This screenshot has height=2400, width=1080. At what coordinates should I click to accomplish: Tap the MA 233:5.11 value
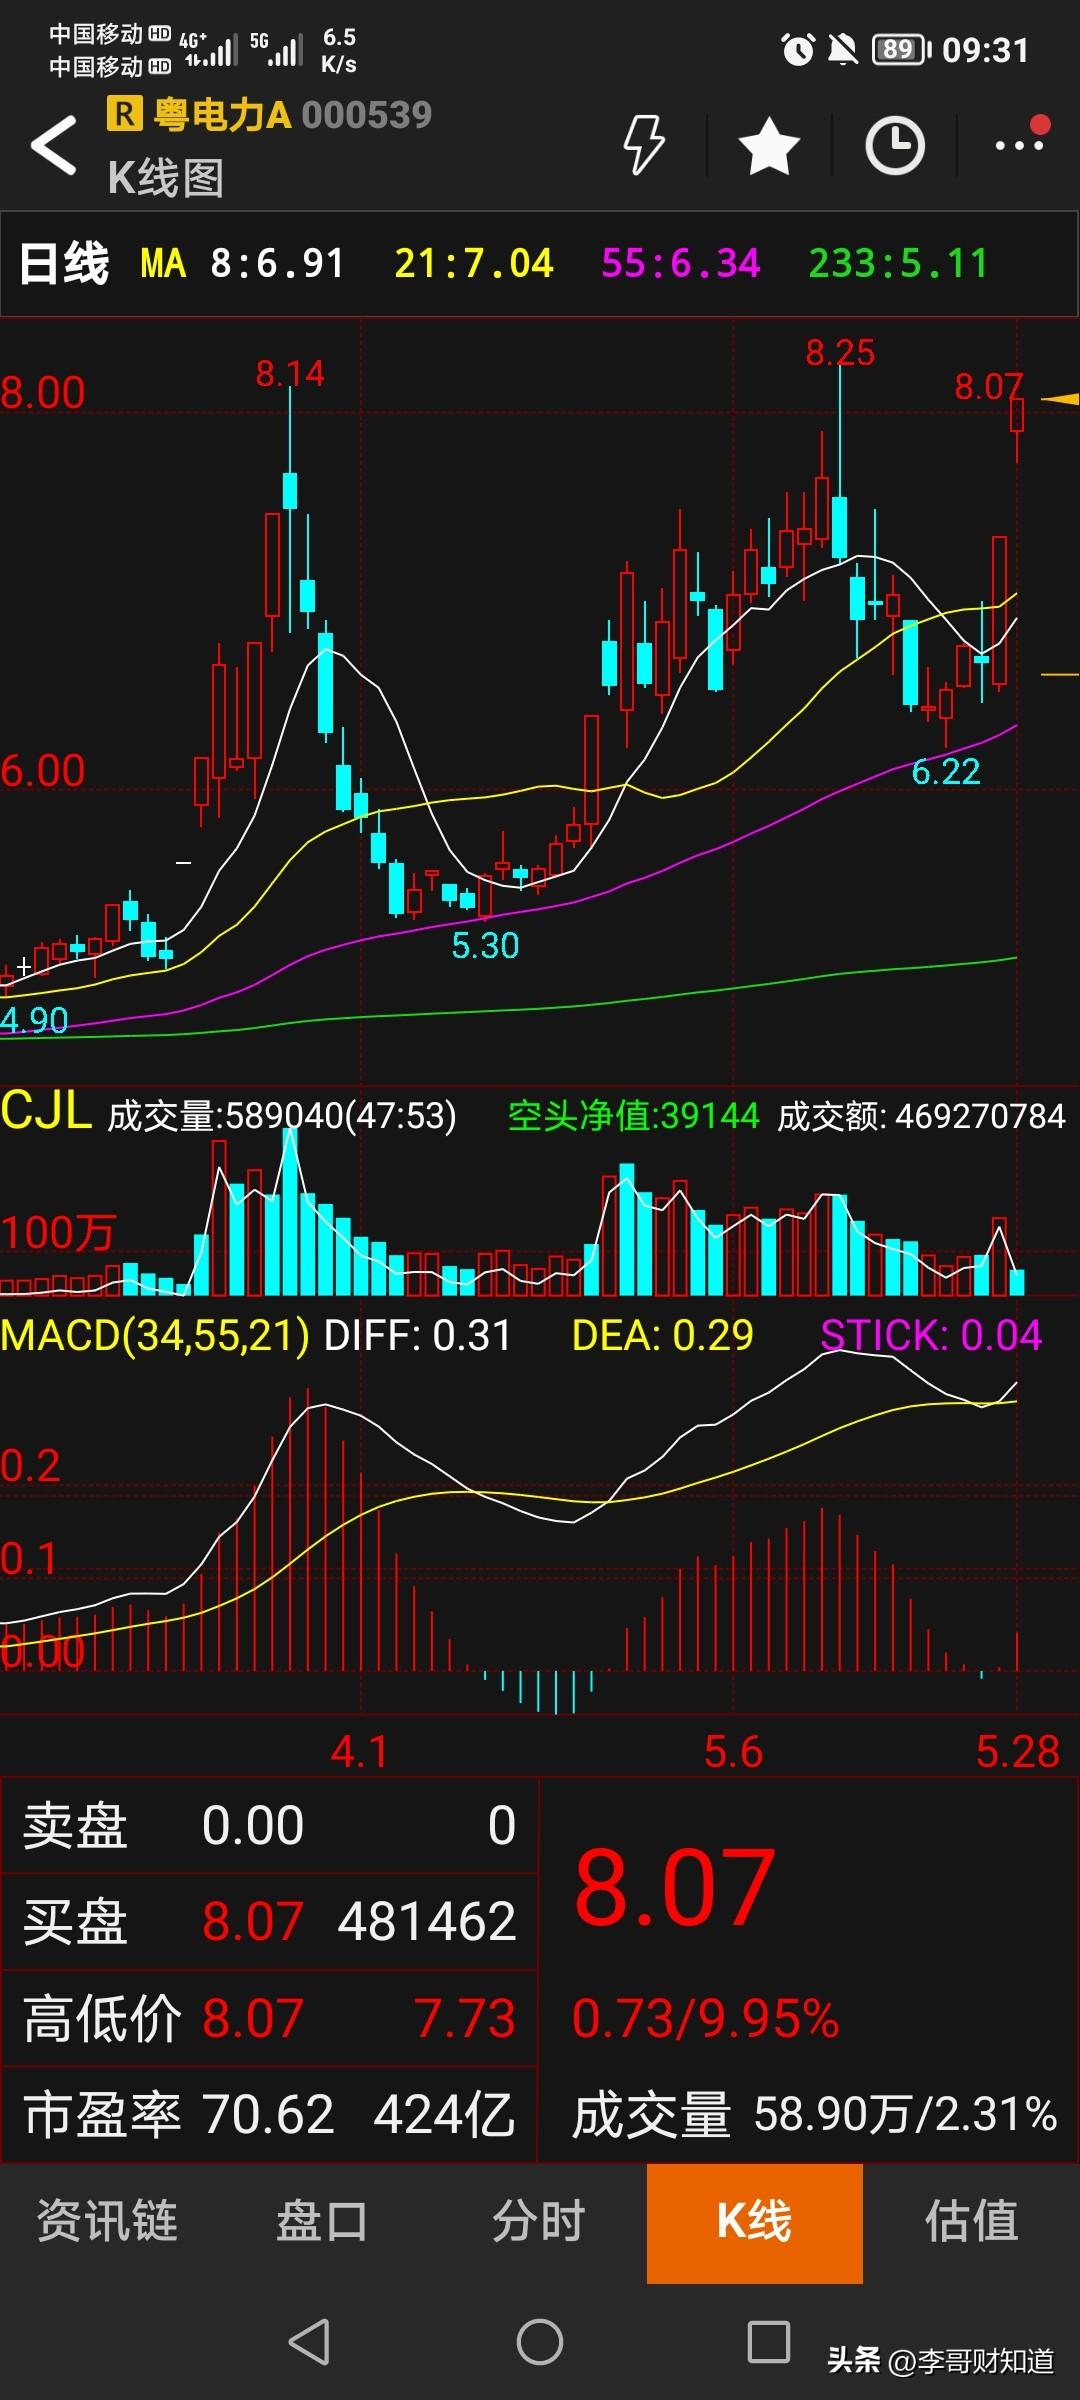[898, 264]
